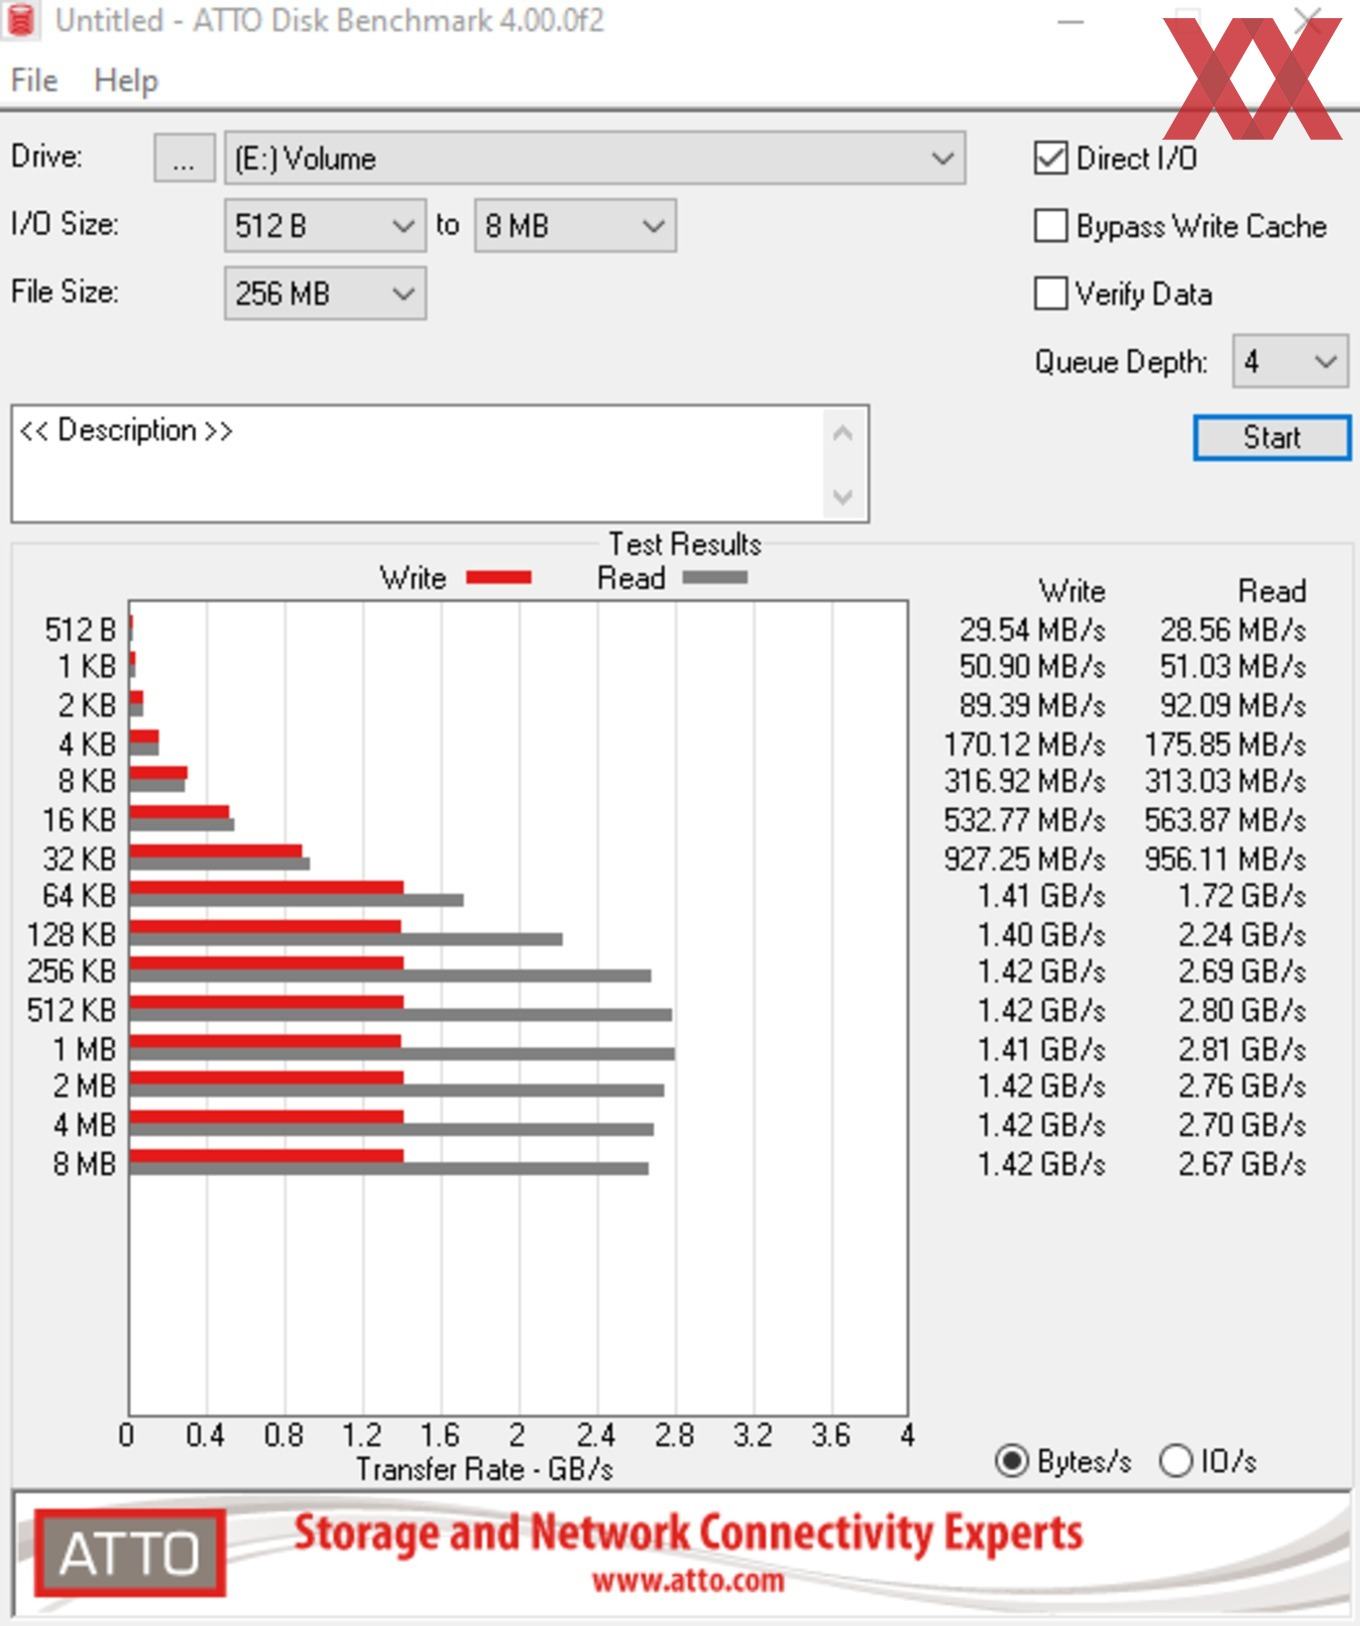Select the IO/s radio button
Screen dimensions: 1360x1626
point(1176,1461)
